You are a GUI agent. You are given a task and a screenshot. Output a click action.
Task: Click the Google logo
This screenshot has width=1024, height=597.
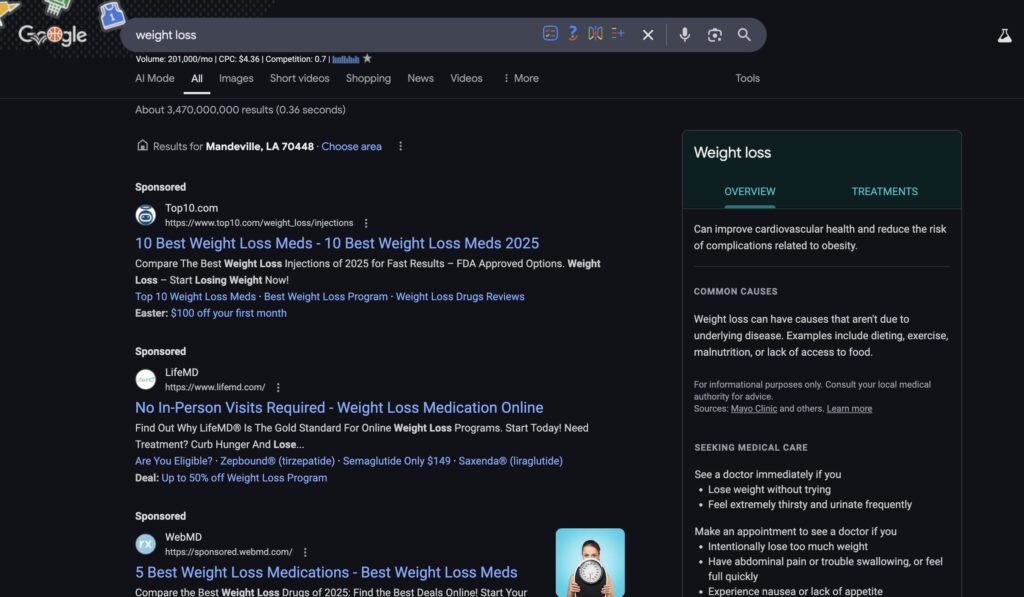pyautogui.click(x=56, y=34)
